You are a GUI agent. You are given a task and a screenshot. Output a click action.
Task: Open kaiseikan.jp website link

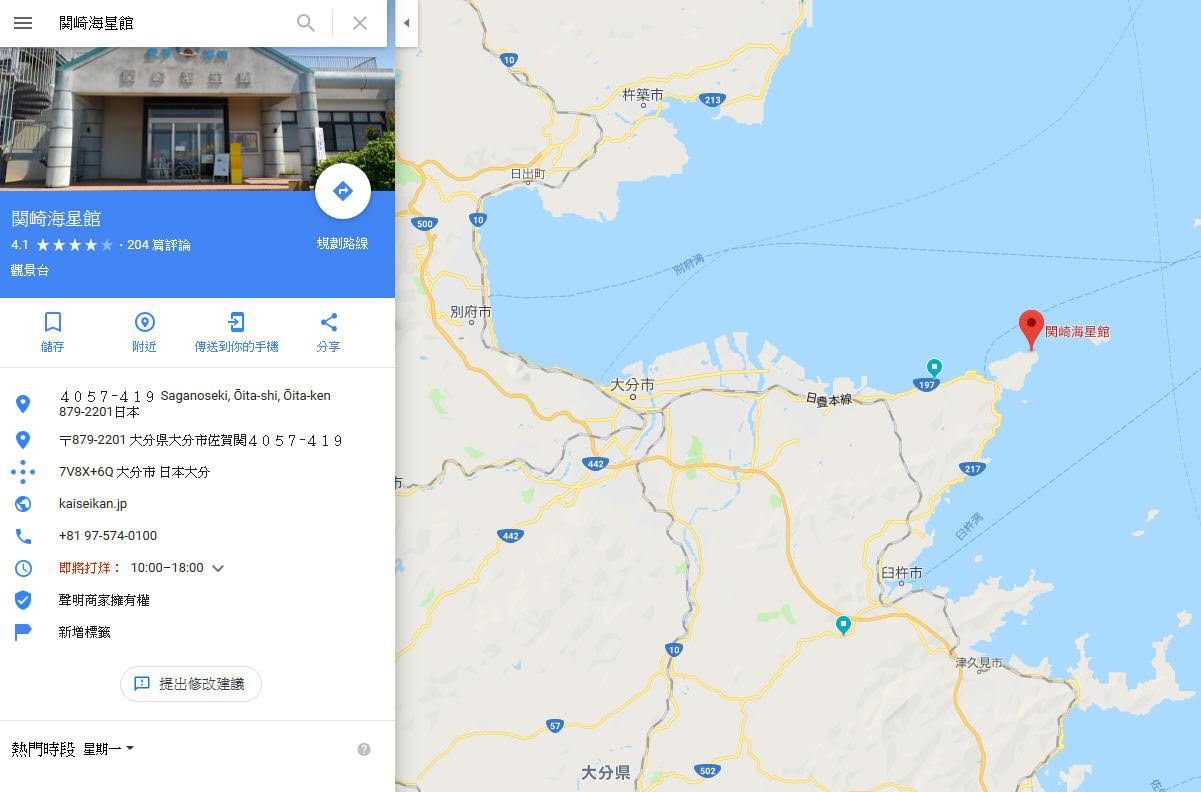[93, 504]
